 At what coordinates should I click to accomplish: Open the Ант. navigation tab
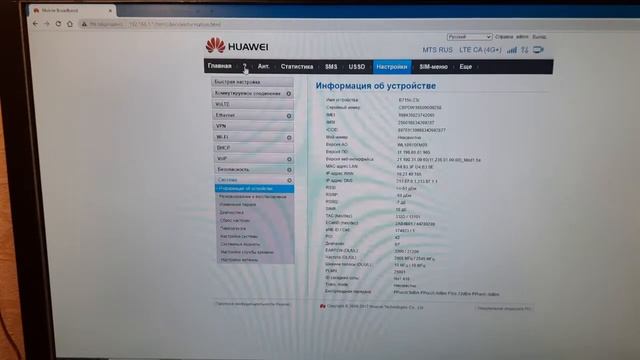[x=263, y=66]
